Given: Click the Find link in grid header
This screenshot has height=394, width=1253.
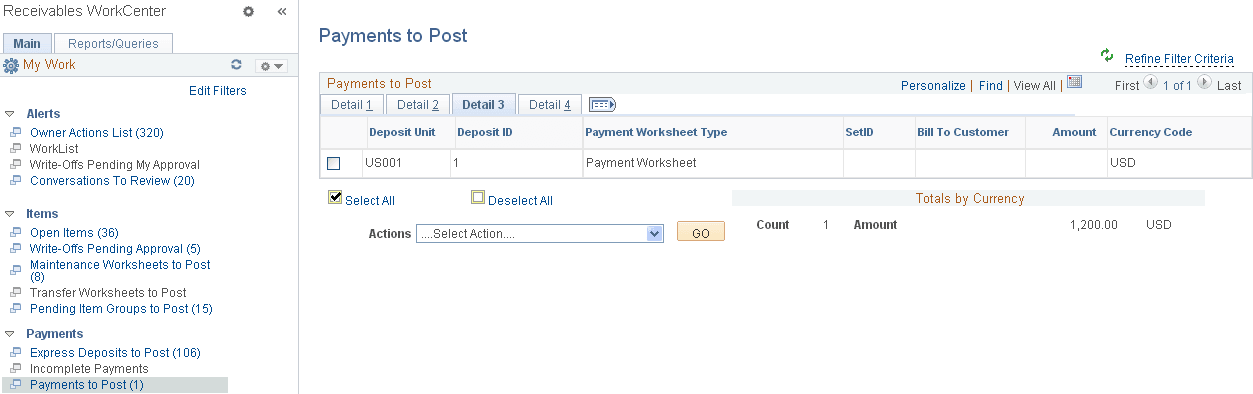Looking at the screenshot, I should pos(991,86).
